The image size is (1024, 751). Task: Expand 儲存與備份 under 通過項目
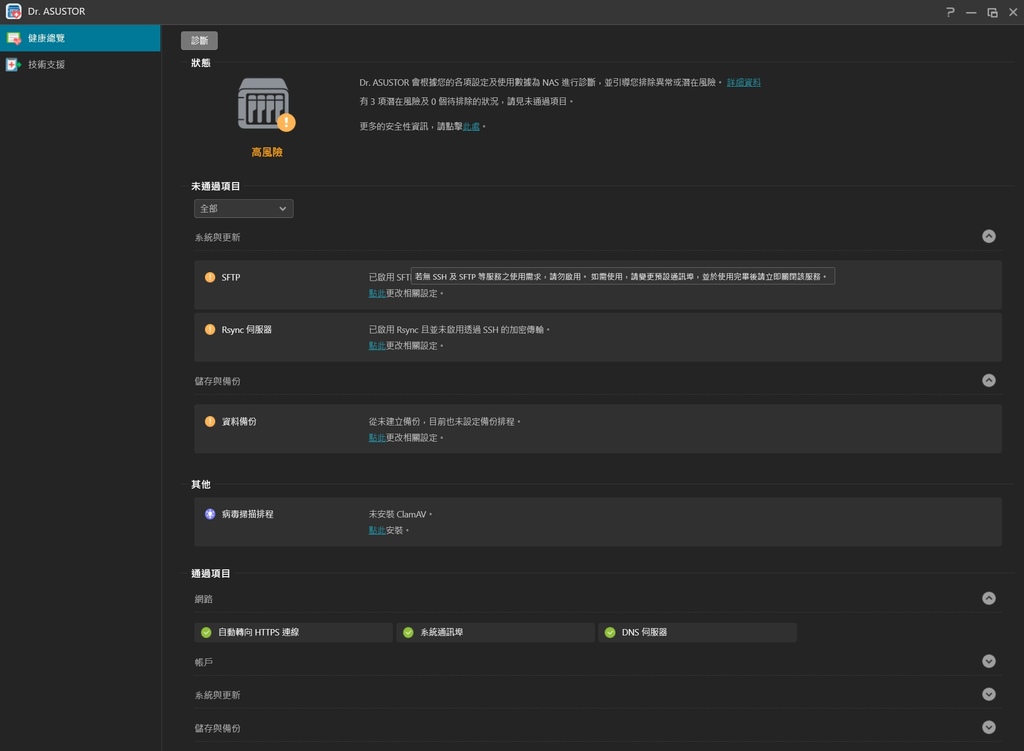click(989, 727)
